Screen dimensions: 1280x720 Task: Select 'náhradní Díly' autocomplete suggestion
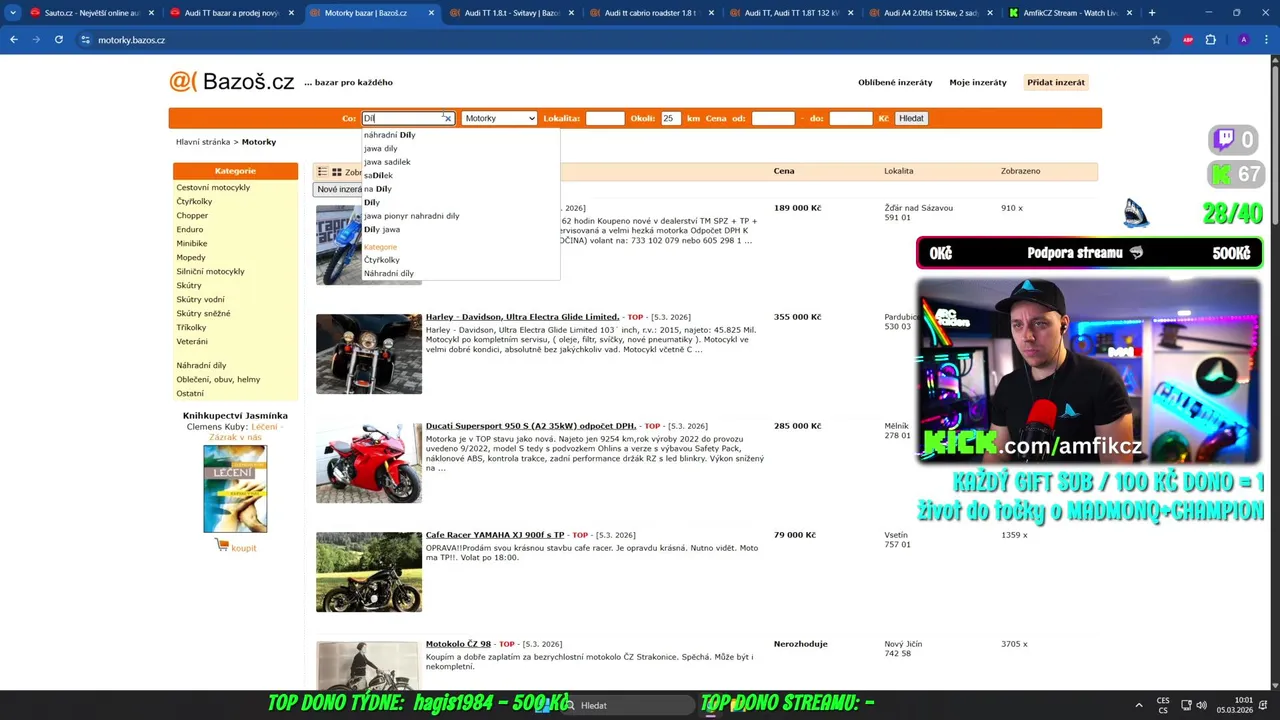390,135
